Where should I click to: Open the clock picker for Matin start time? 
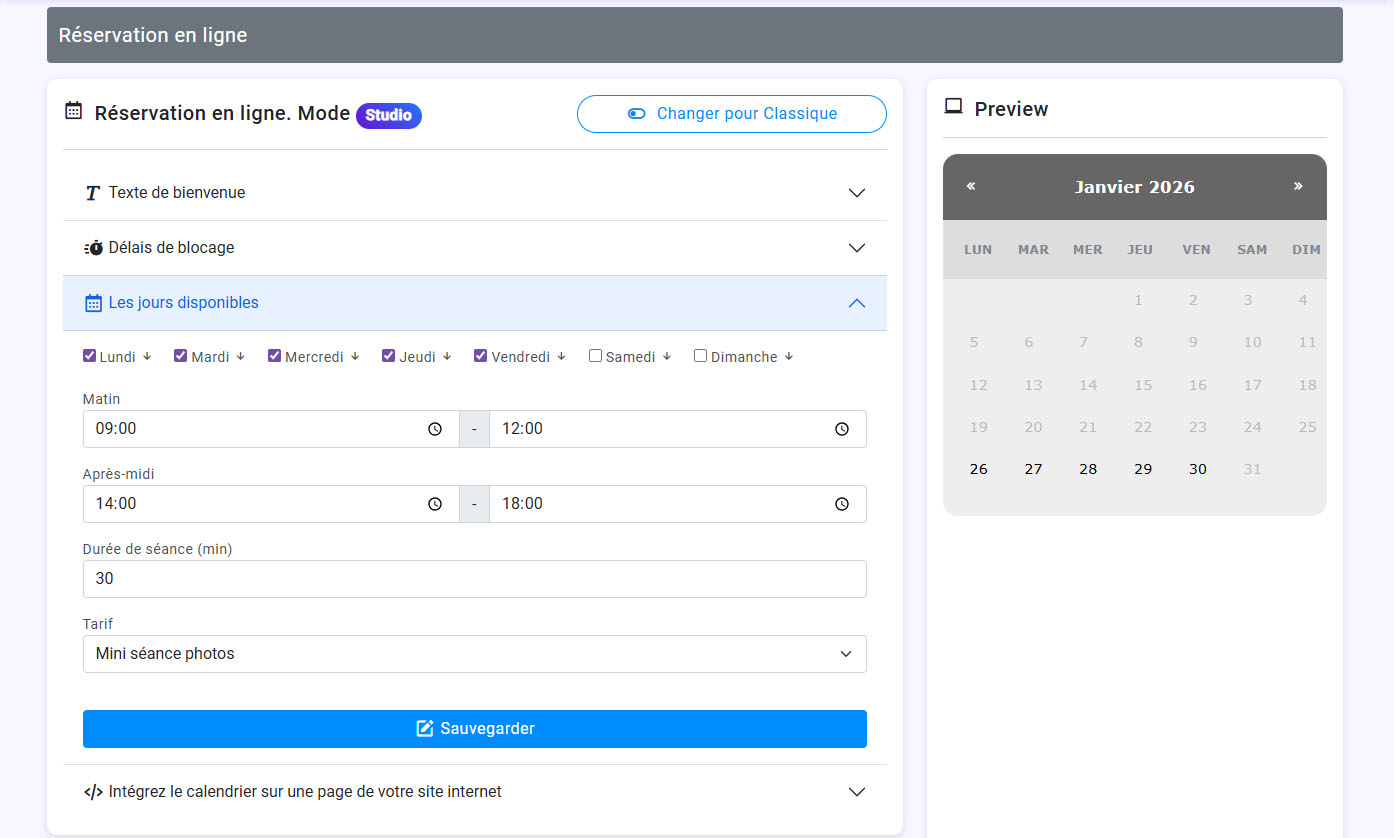[x=435, y=428]
